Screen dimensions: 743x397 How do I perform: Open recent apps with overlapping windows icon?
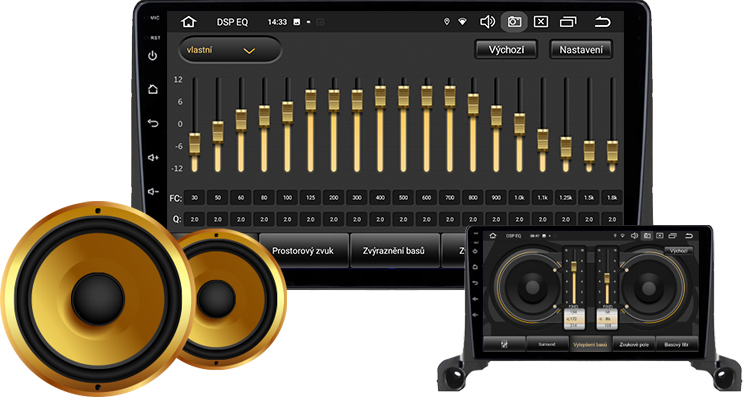click(568, 22)
